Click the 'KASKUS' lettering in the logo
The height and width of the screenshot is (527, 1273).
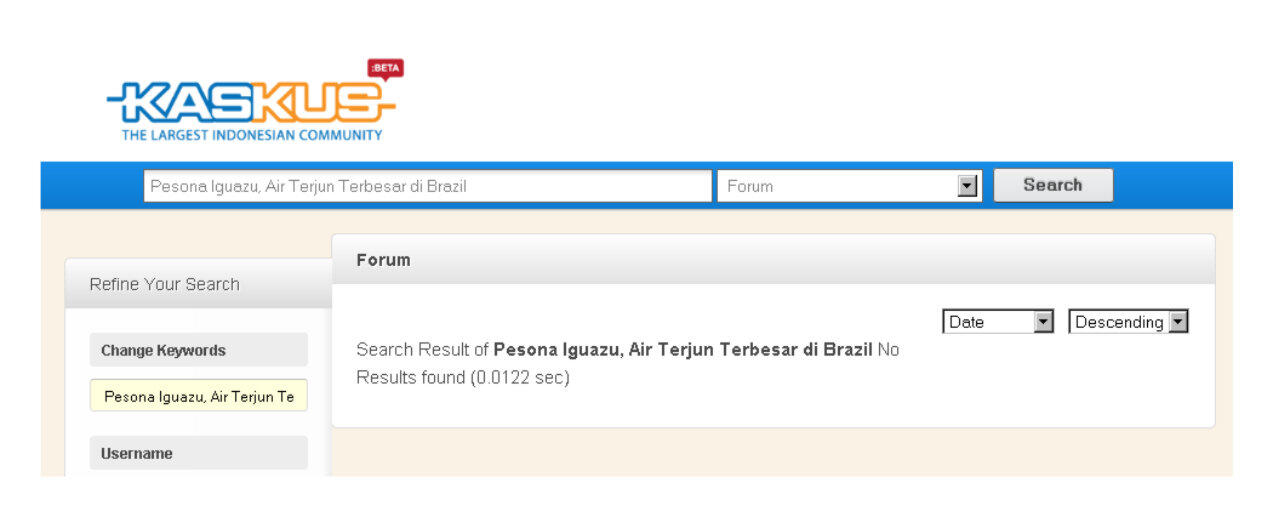click(250, 103)
